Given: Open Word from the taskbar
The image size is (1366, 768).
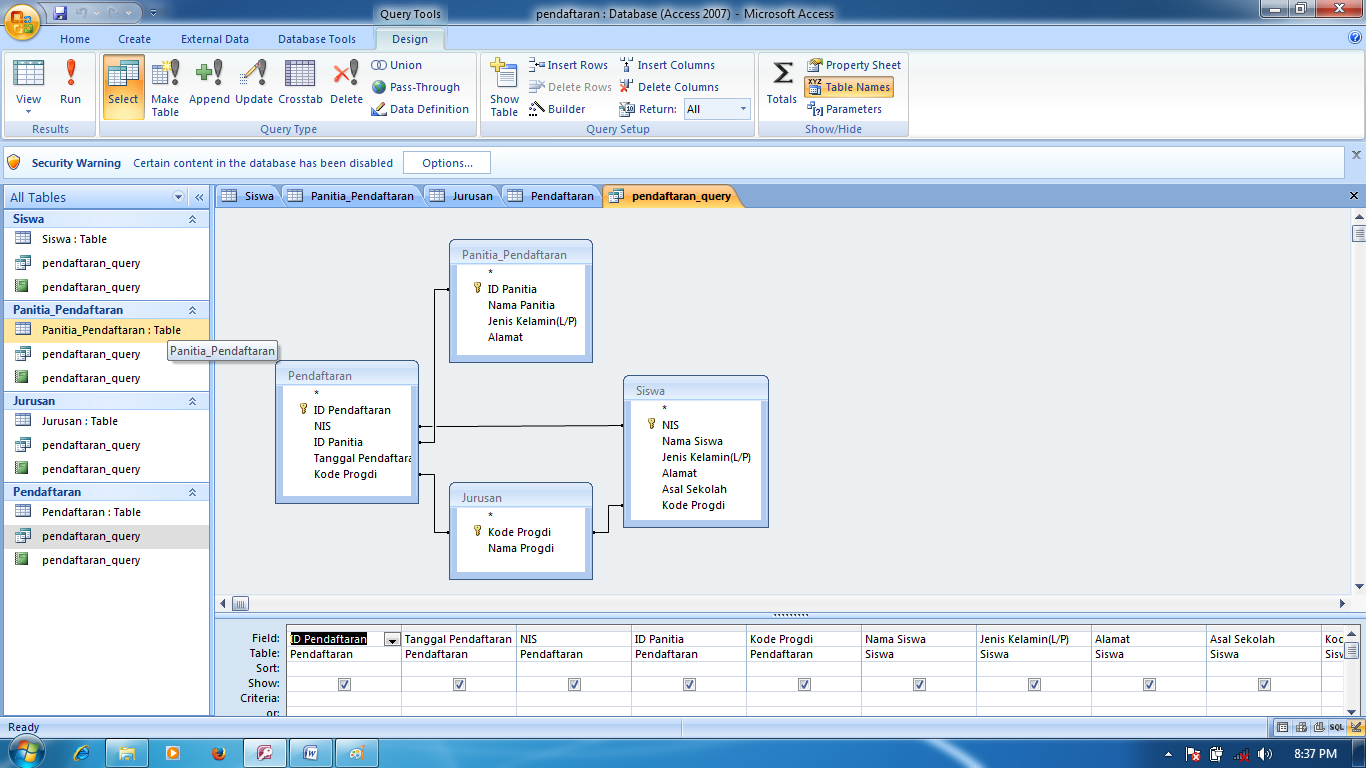Looking at the screenshot, I should coord(311,753).
